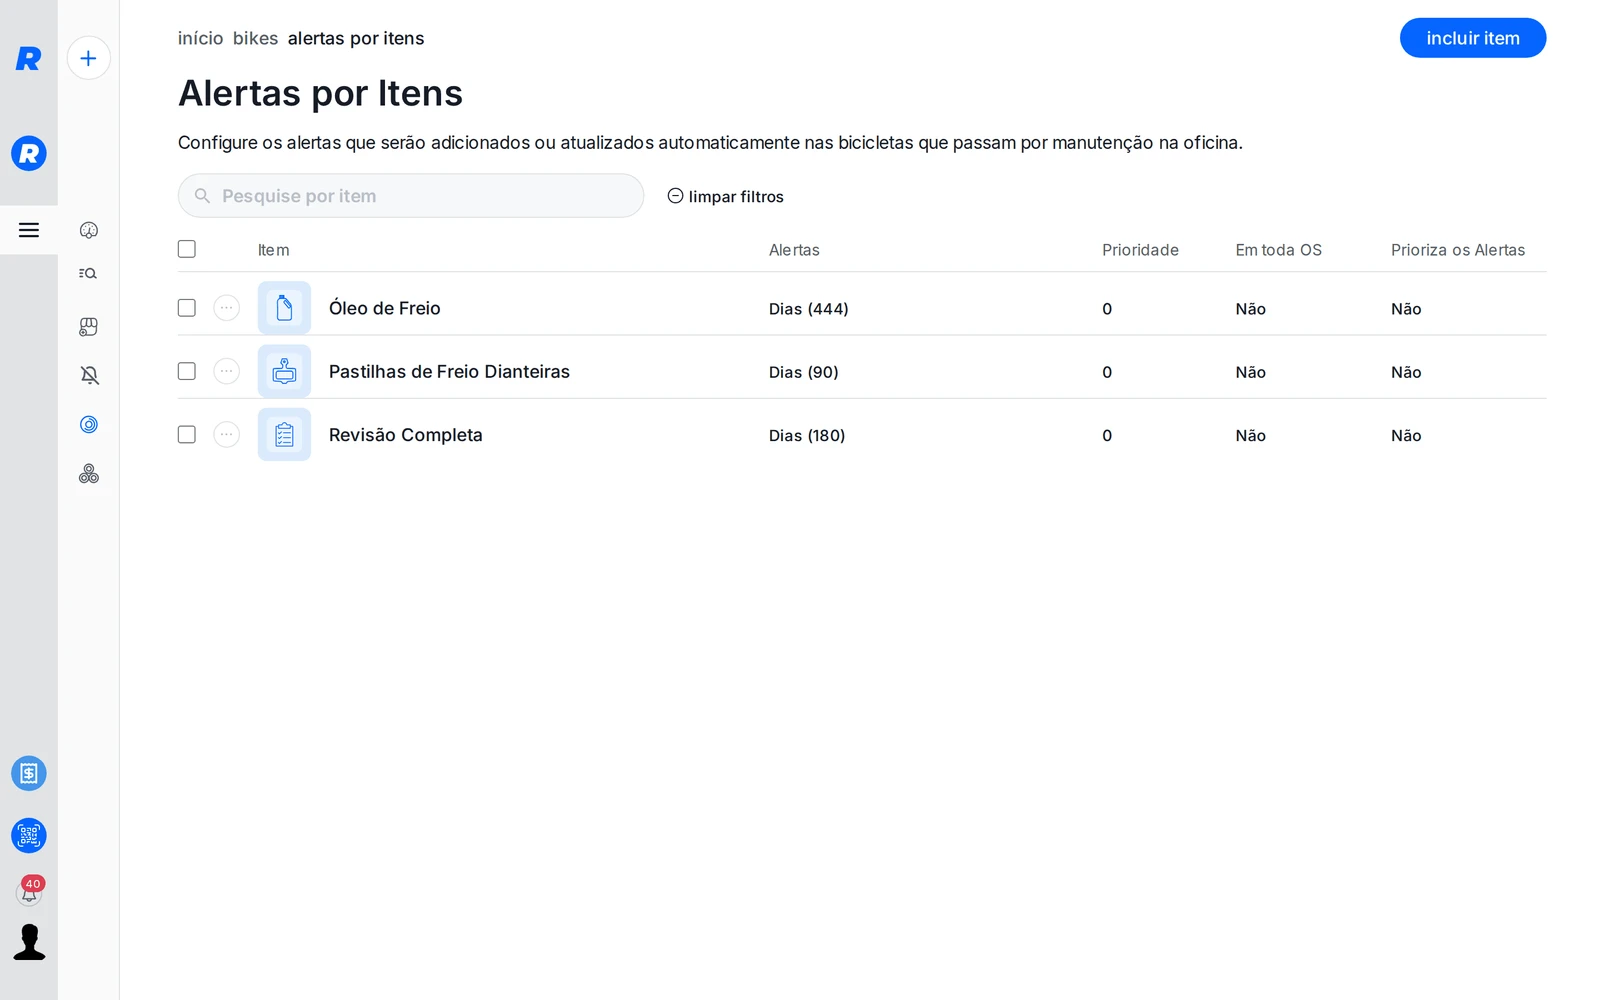1600x1000 pixels.
Task: Open the dollar receipt icon
Action: [x=29, y=773]
